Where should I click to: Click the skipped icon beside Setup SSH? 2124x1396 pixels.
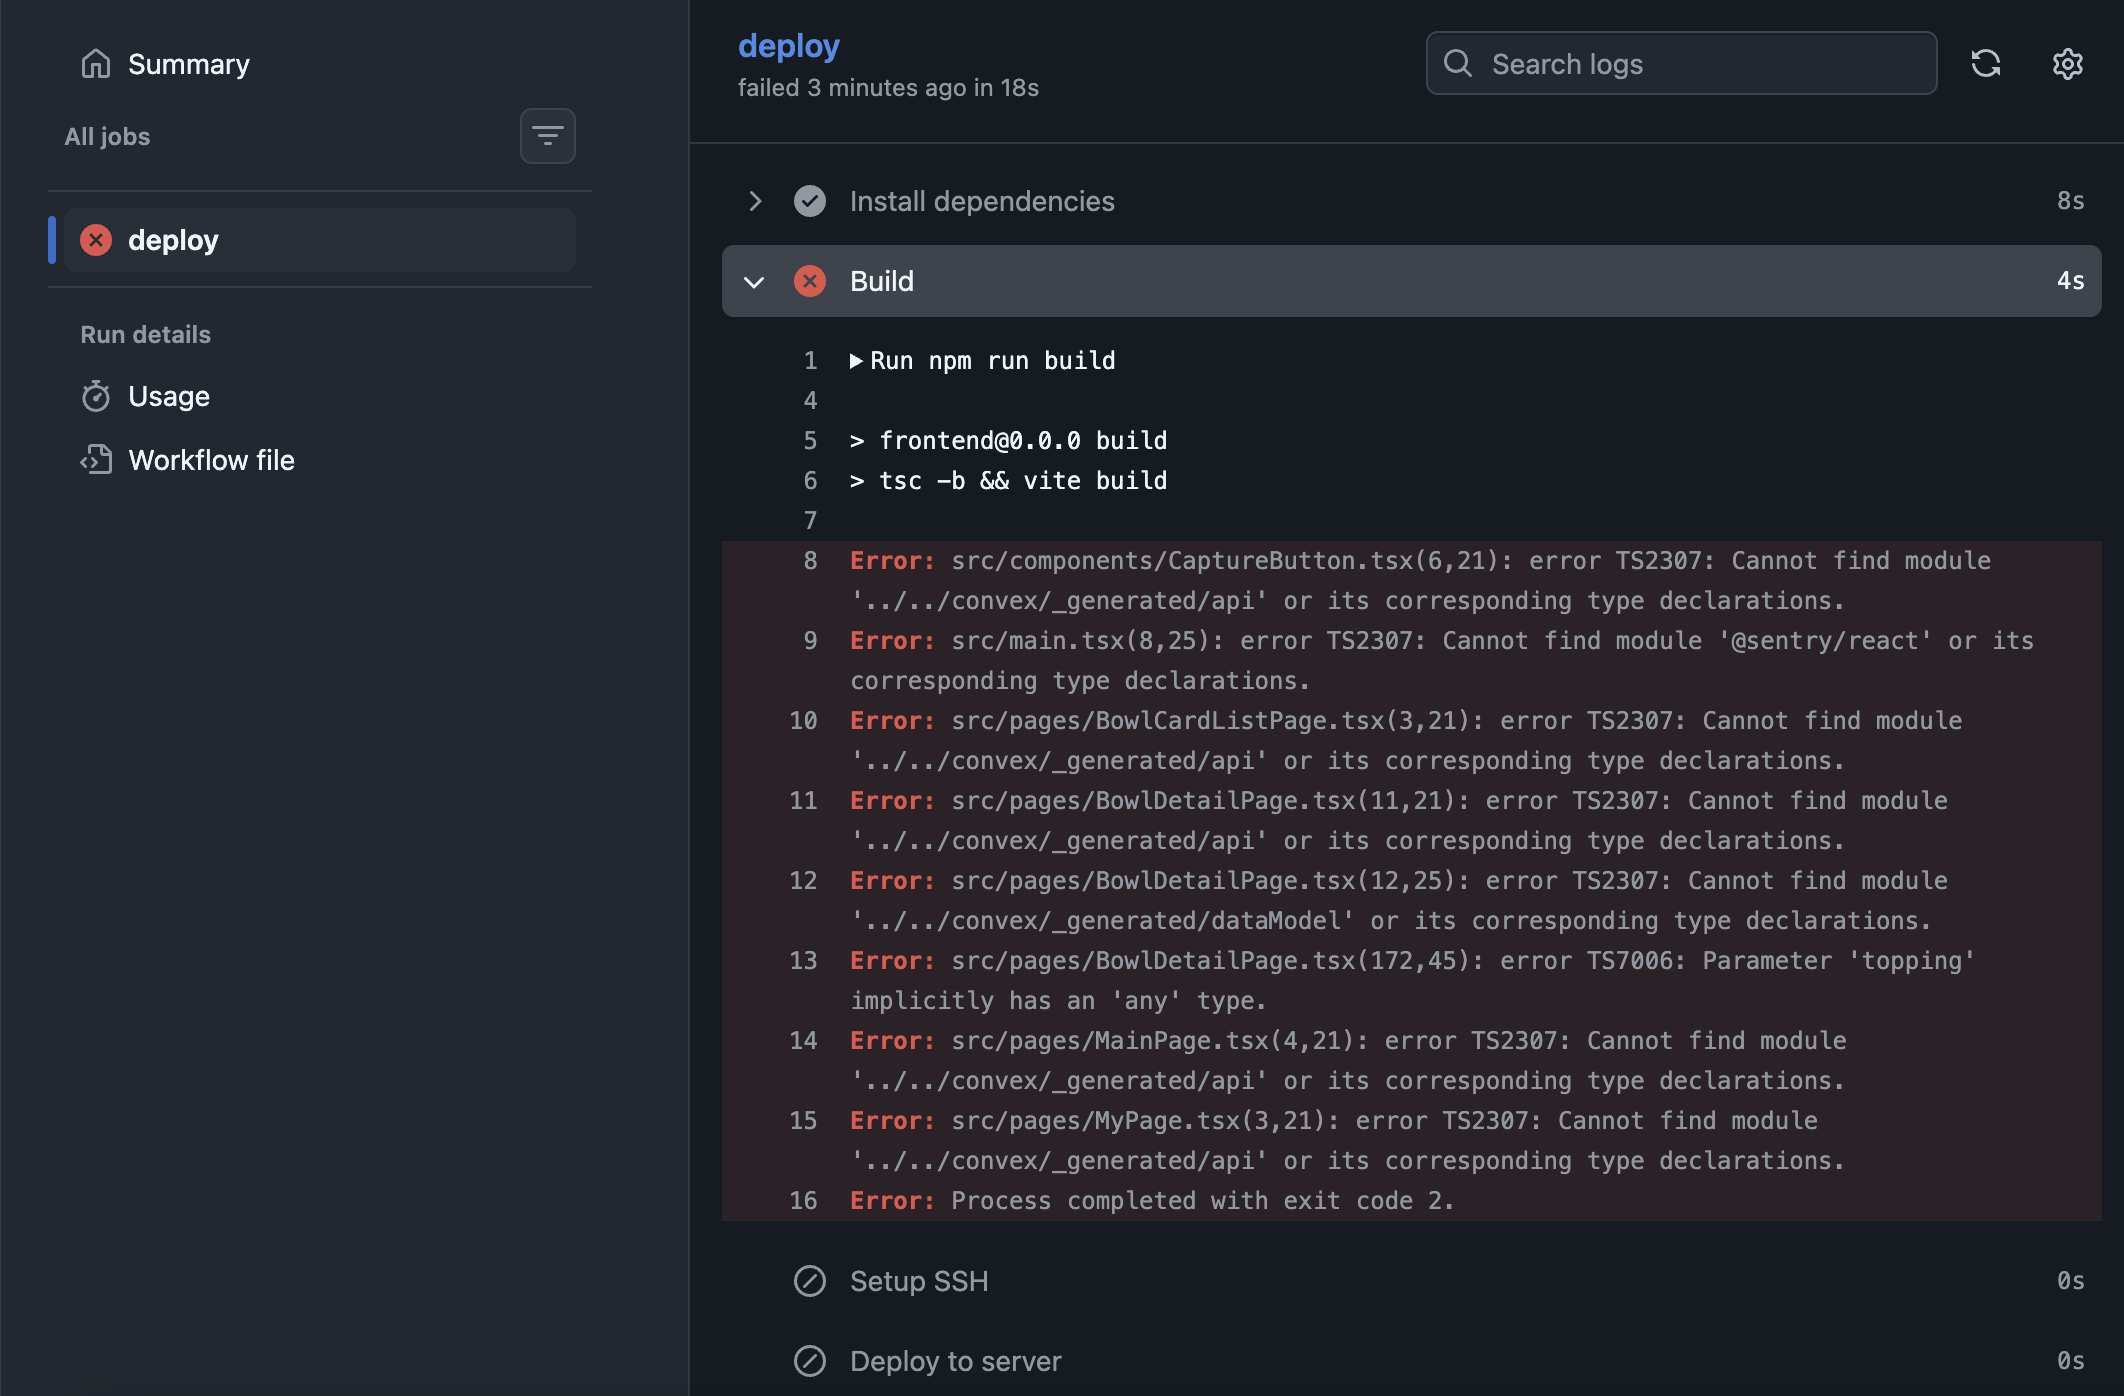click(809, 1281)
